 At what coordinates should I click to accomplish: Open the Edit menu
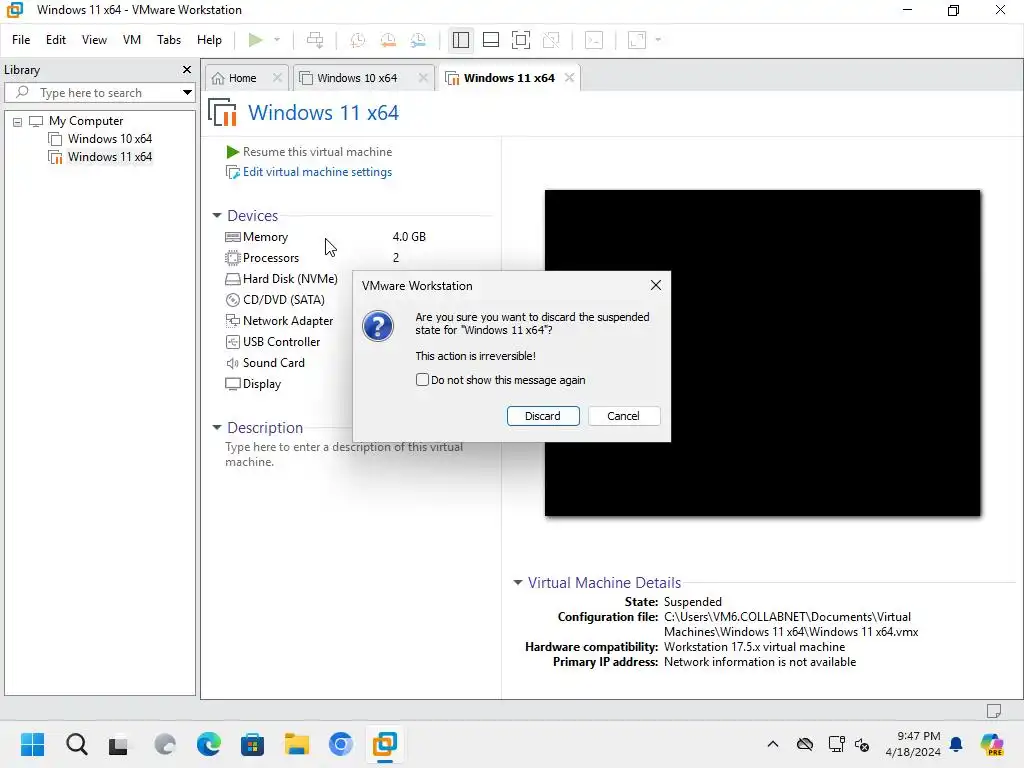[x=56, y=40]
